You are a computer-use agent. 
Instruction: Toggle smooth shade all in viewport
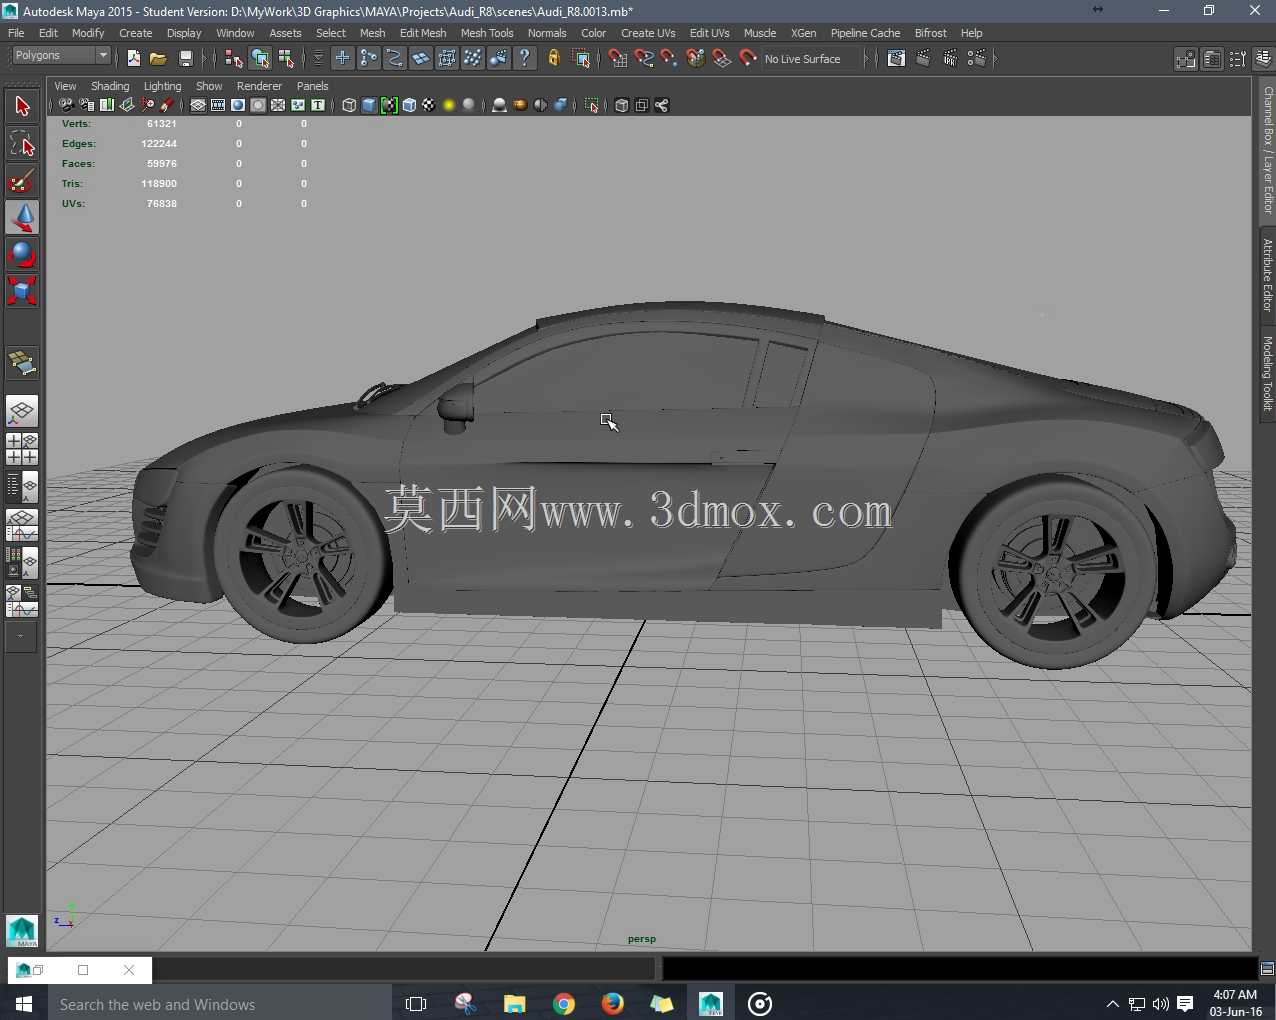369,105
